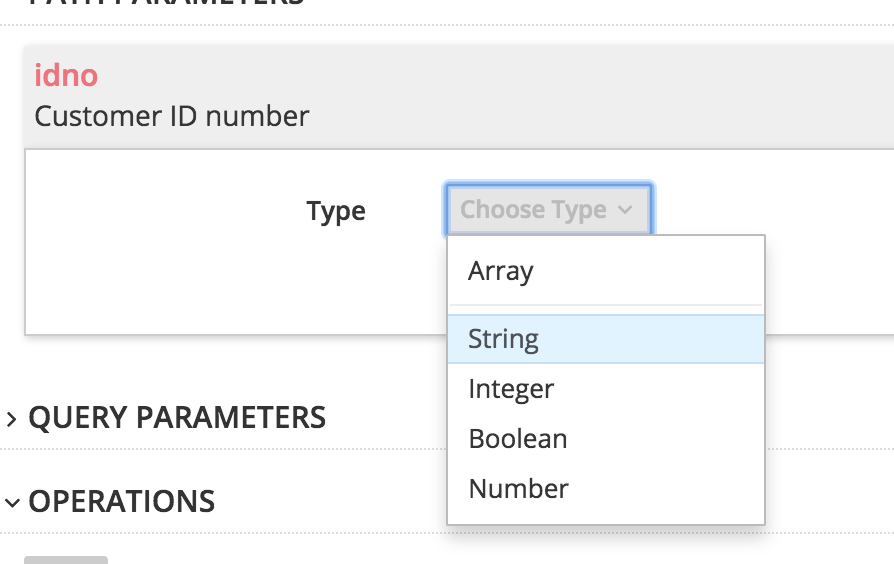
Task: Pick Integer in the type menu
Action: point(511,389)
